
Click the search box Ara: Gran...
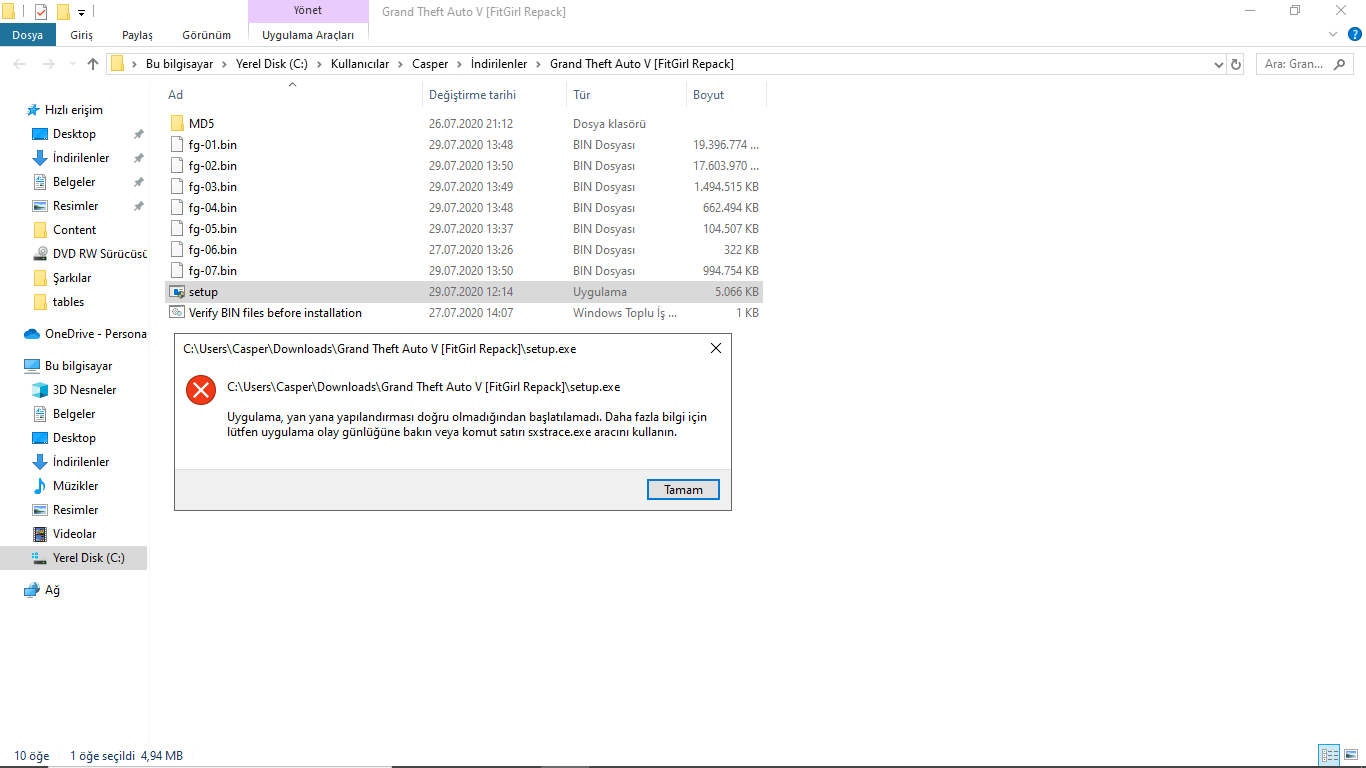click(1305, 64)
